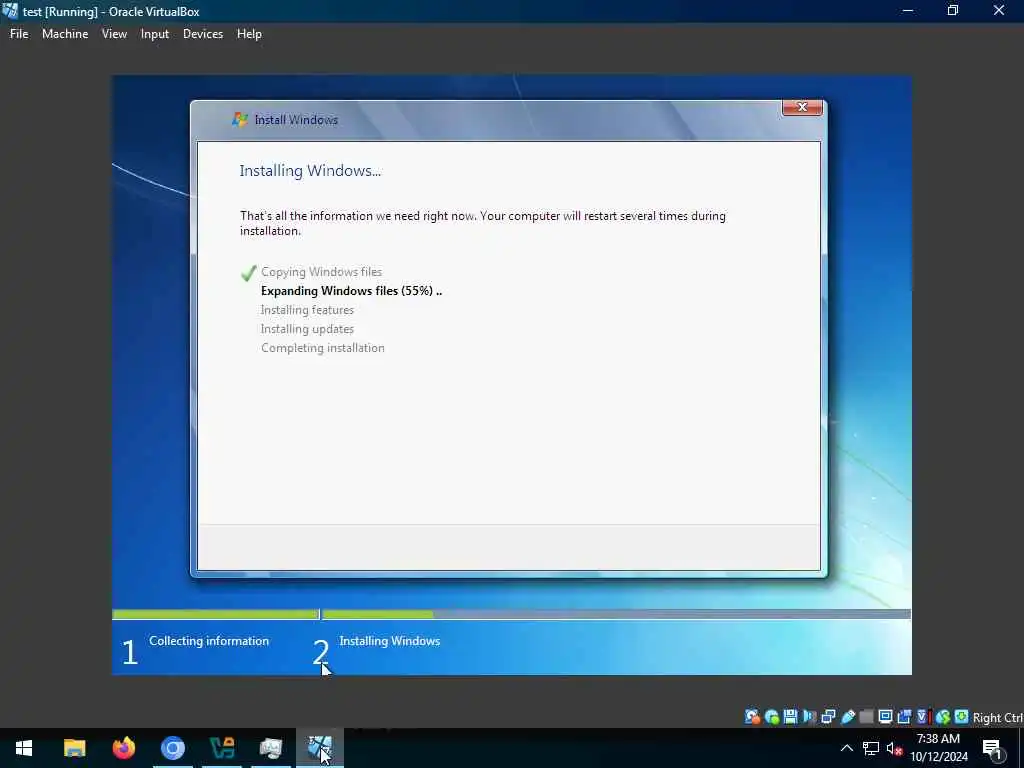The height and width of the screenshot is (768, 1024).
Task: Click the recording indicator in VirtualBox status bar
Action: tap(904, 717)
